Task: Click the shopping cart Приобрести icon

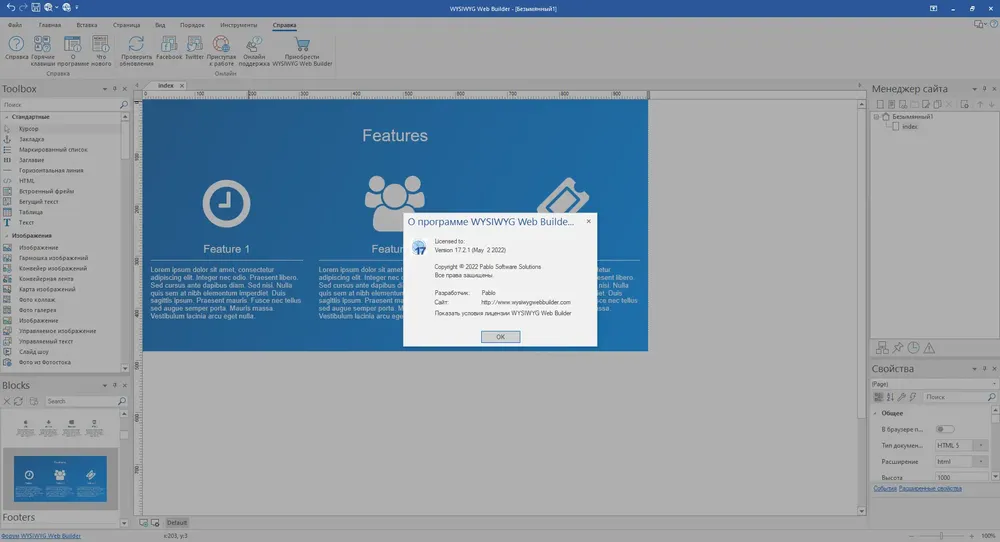Action: 302,44
